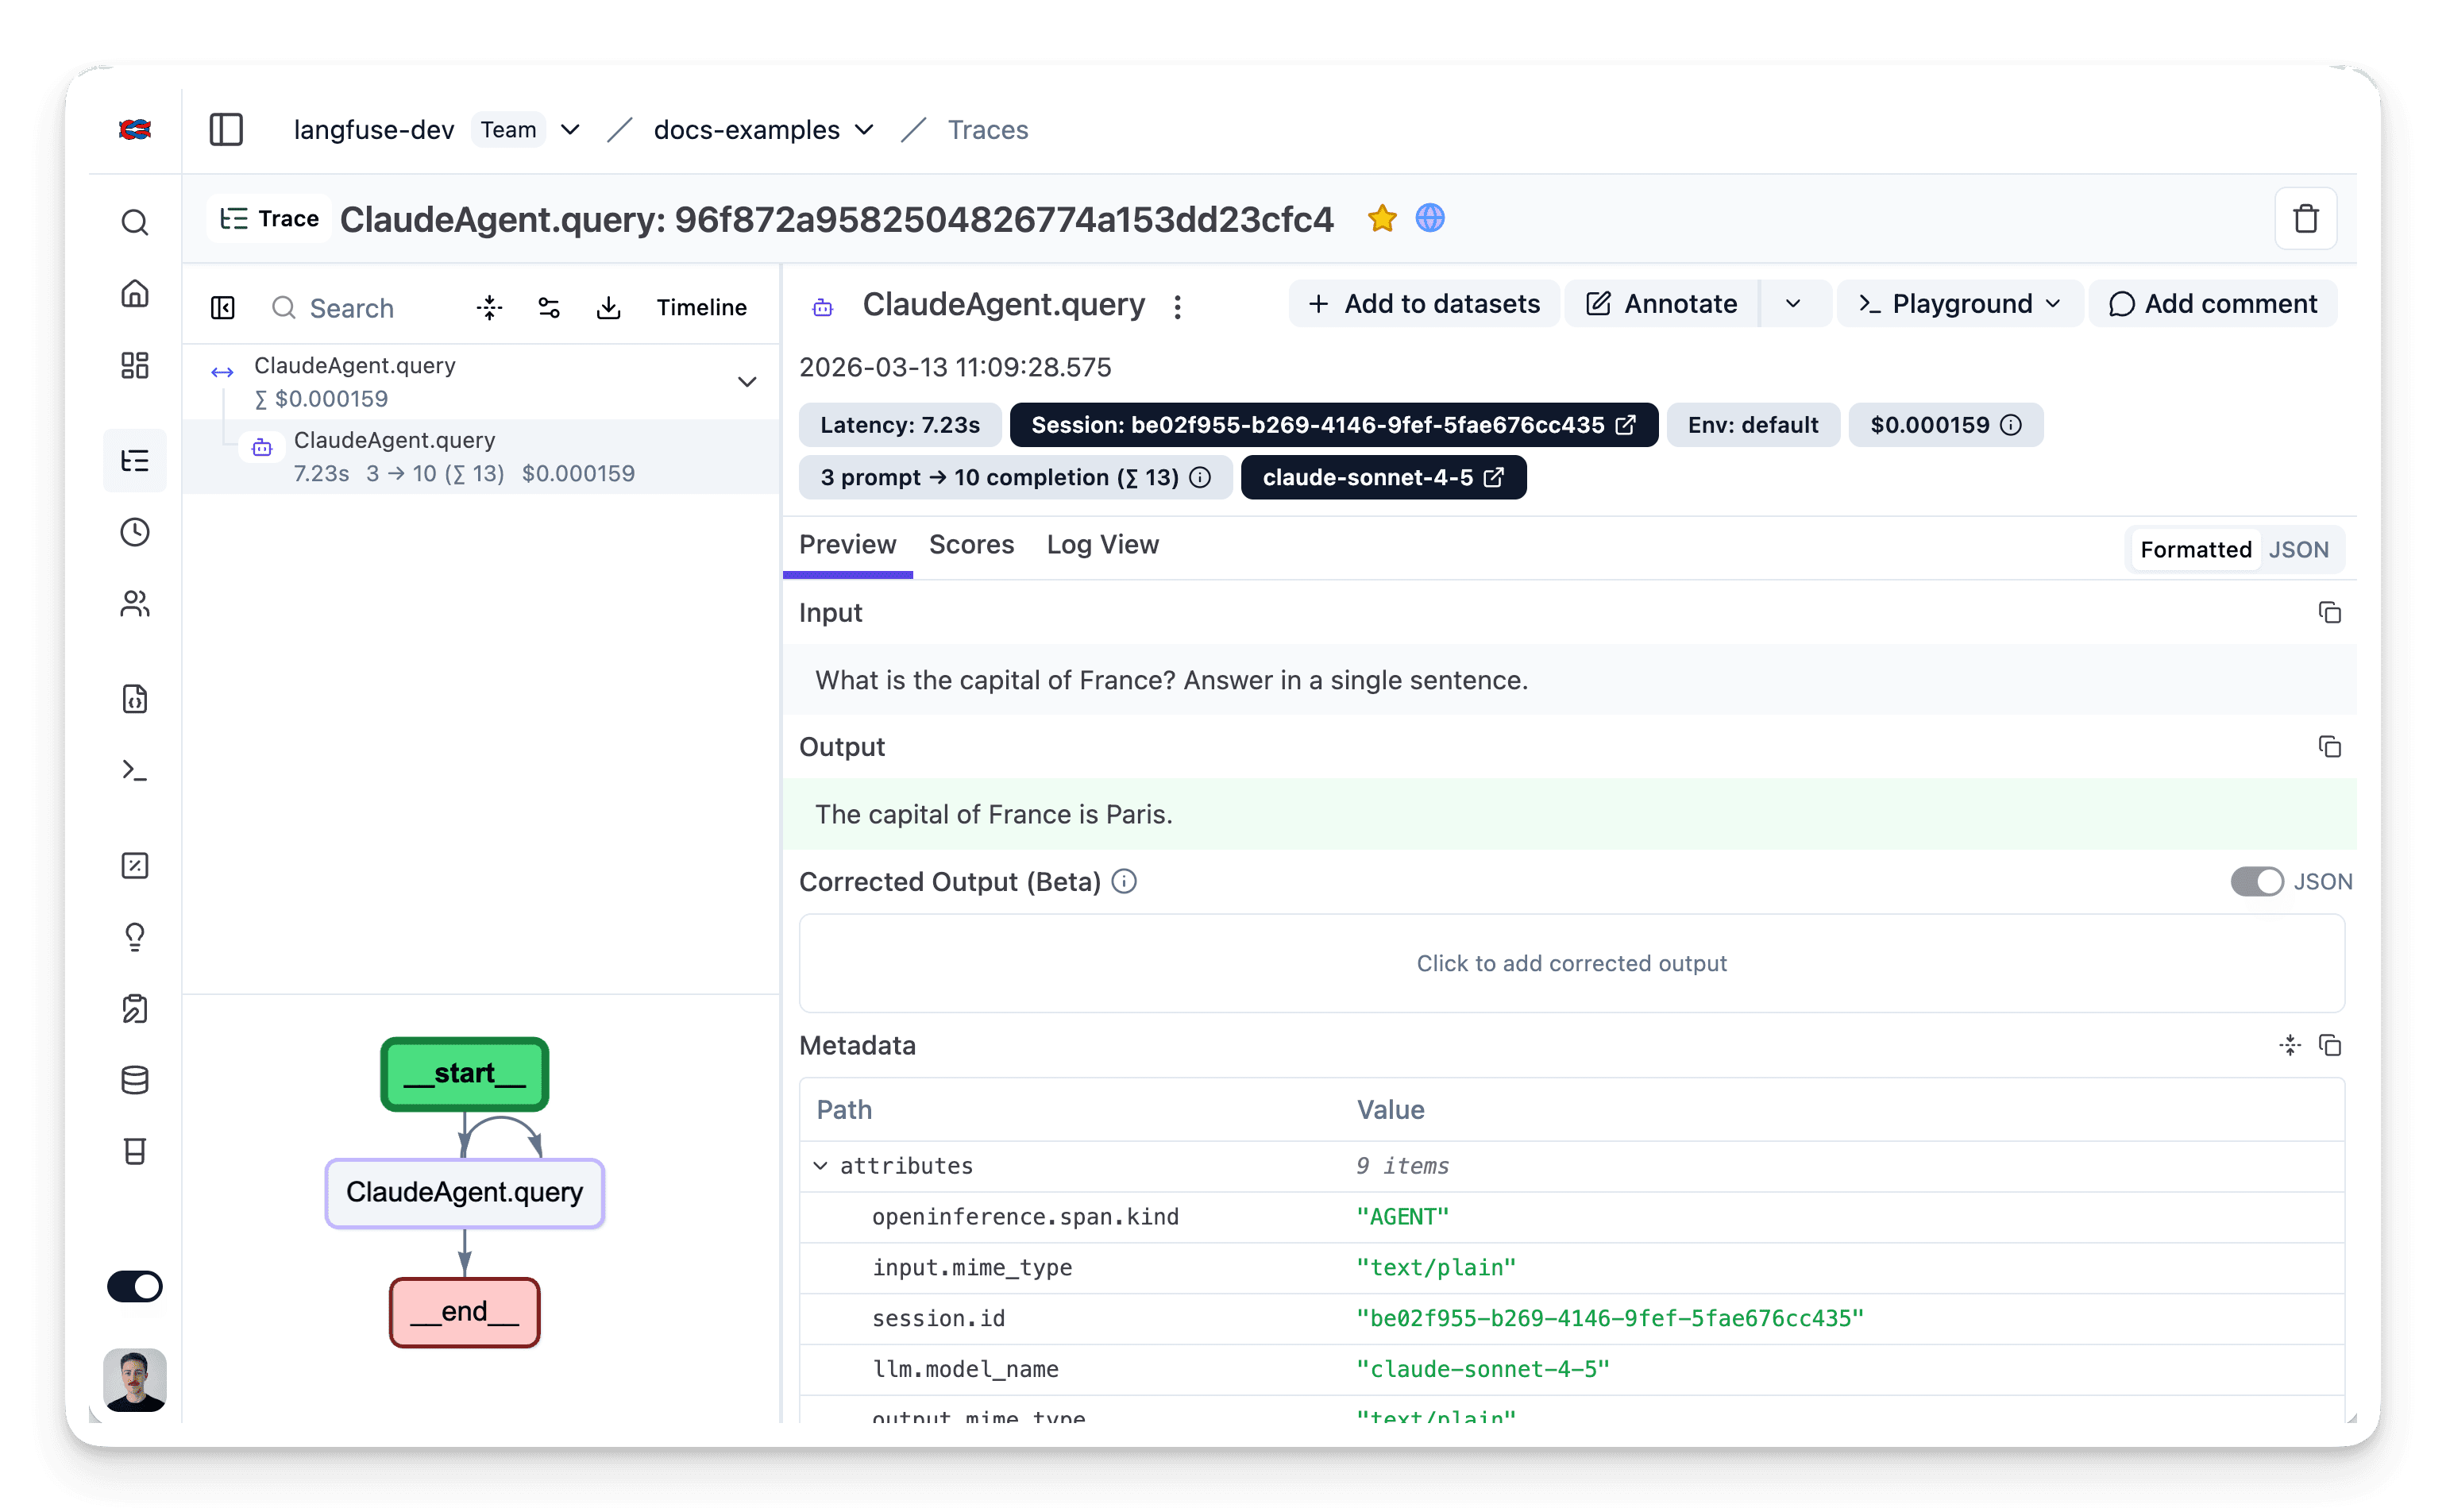Screen dimensions: 2446x1512
Task: Click the Add to datasets button
Action: pyautogui.click(x=1424, y=303)
